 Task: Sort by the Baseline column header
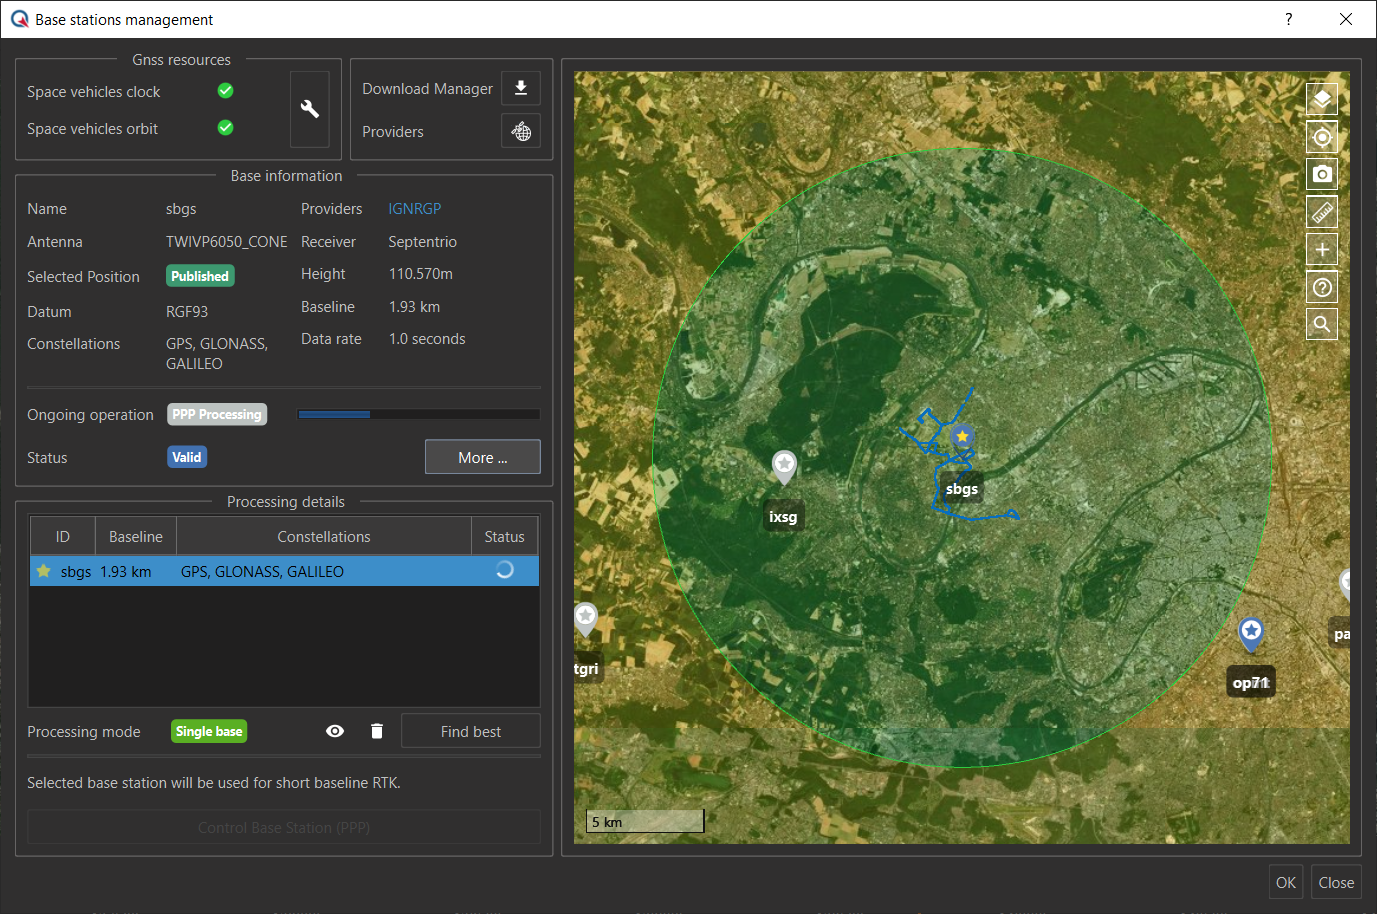(135, 537)
